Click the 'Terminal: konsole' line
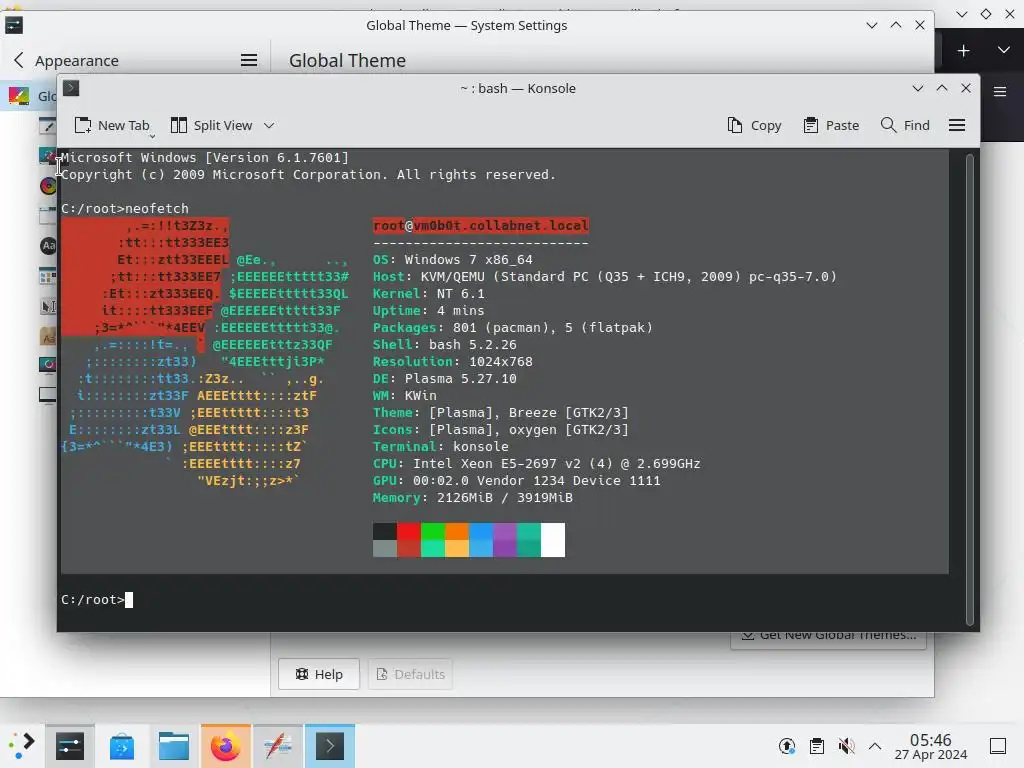 point(441,447)
